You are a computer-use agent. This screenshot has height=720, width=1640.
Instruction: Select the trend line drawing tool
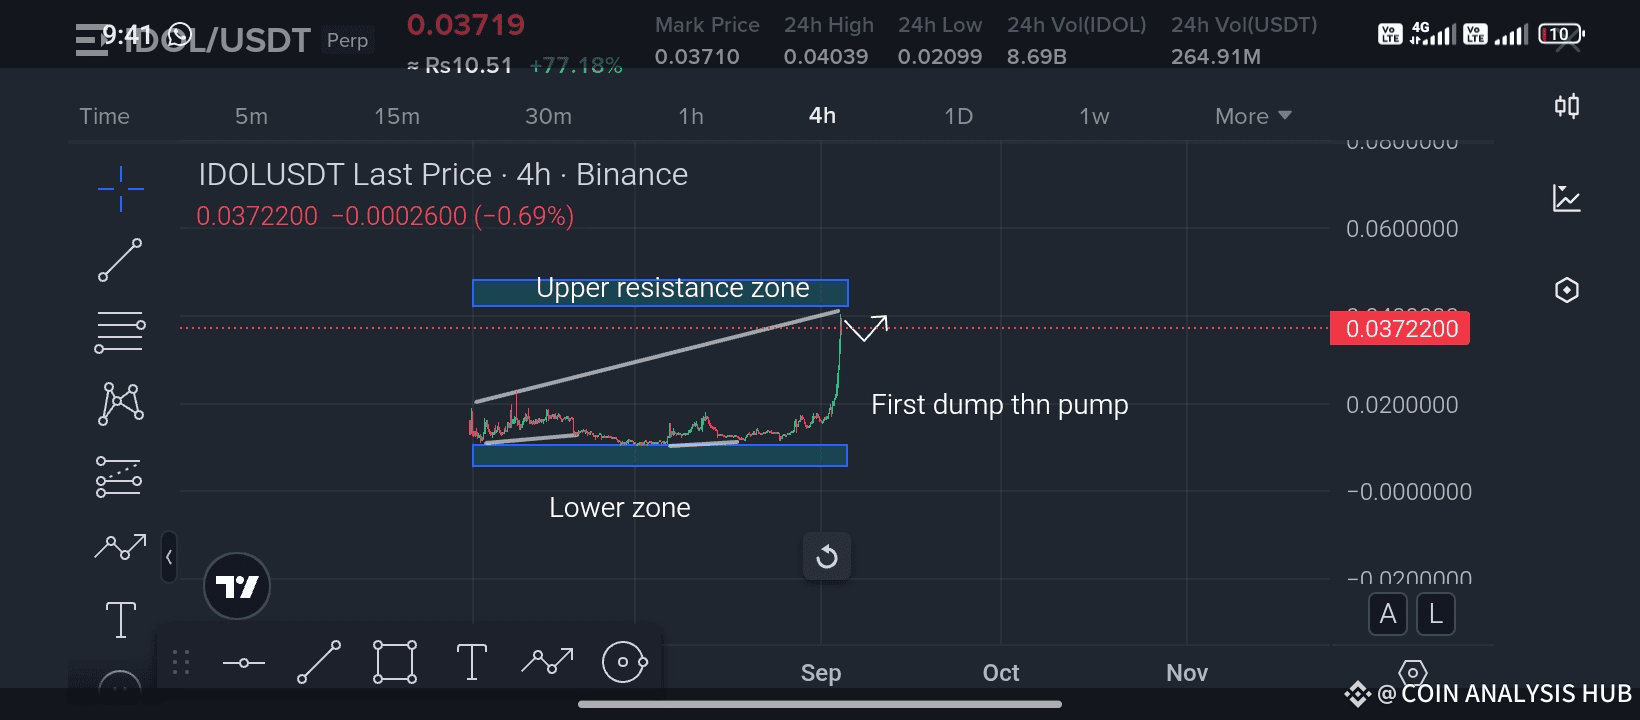[120, 260]
